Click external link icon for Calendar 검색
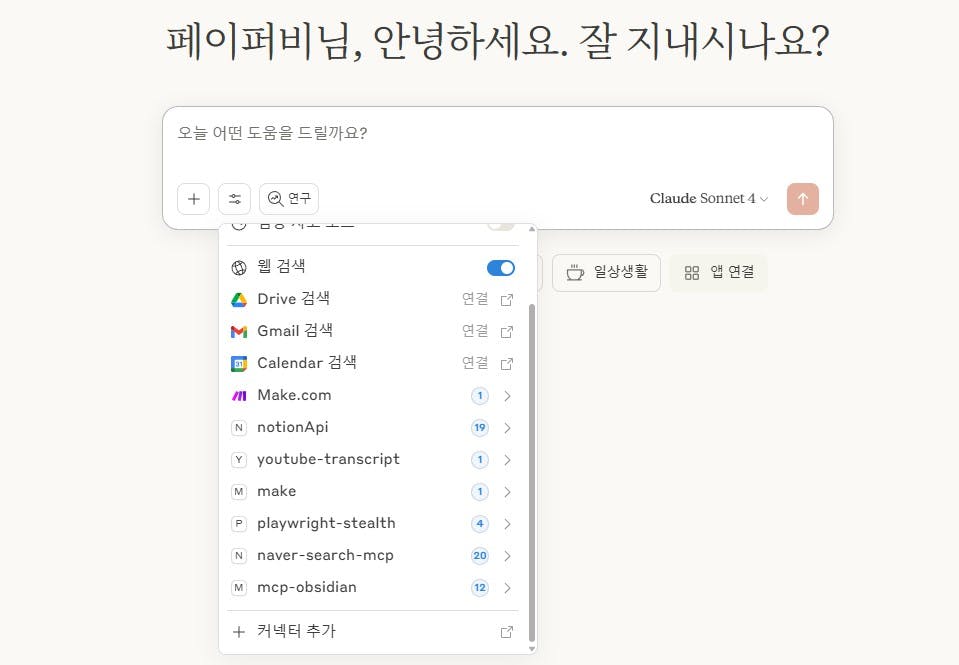The width and height of the screenshot is (959, 665). 506,363
